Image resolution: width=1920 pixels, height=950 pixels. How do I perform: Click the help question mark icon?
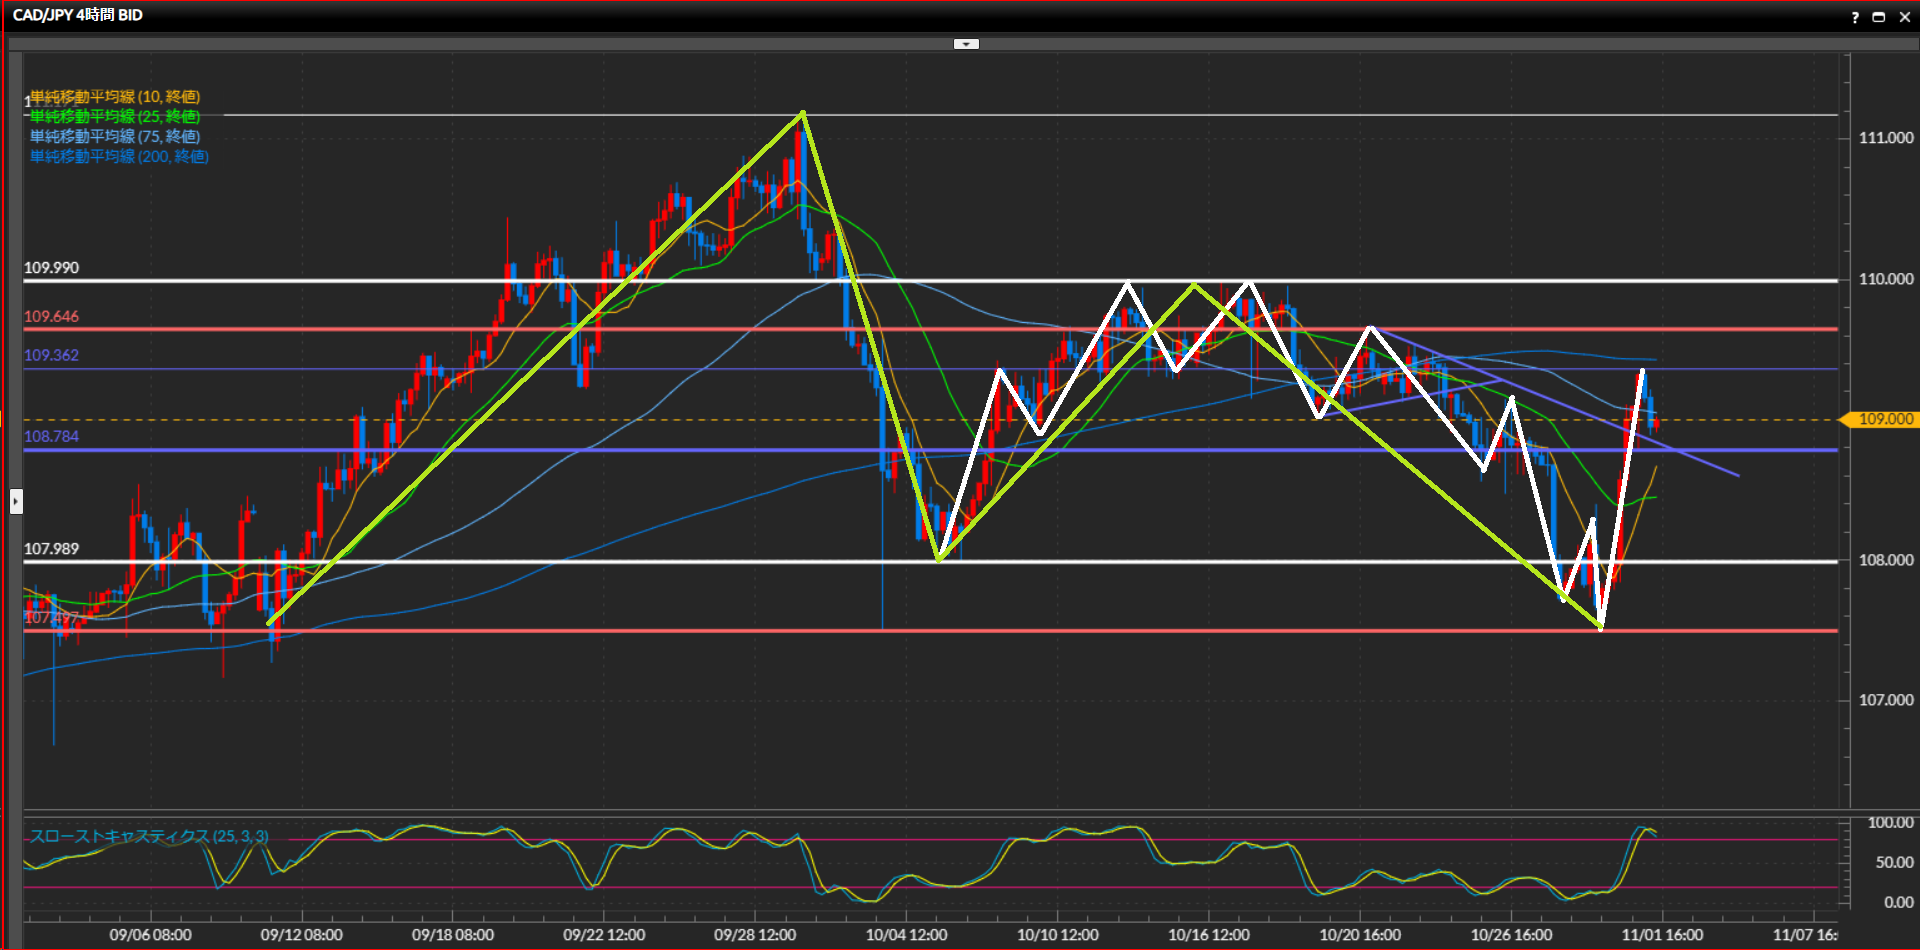point(1855,17)
